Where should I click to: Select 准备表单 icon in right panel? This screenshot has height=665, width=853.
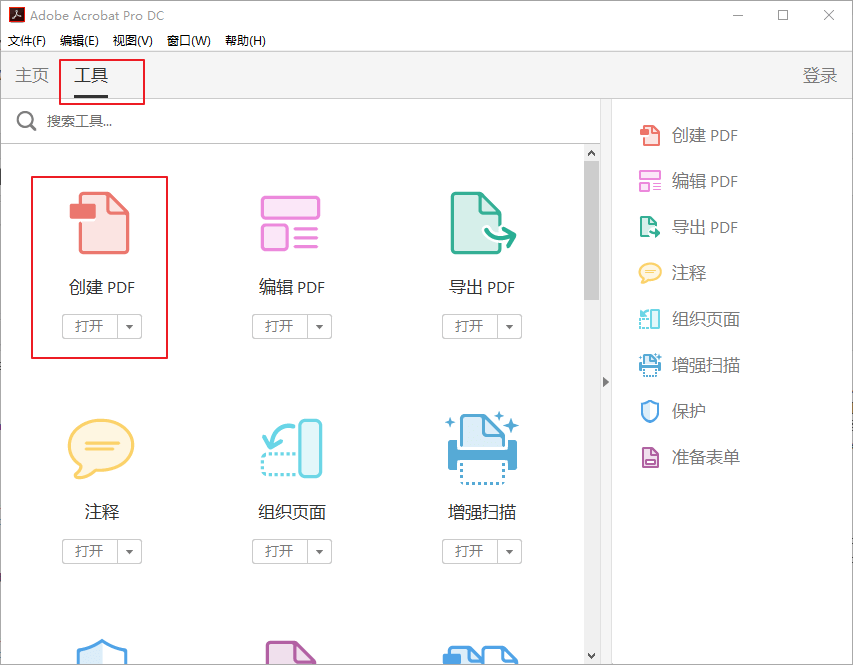tap(650, 457)
